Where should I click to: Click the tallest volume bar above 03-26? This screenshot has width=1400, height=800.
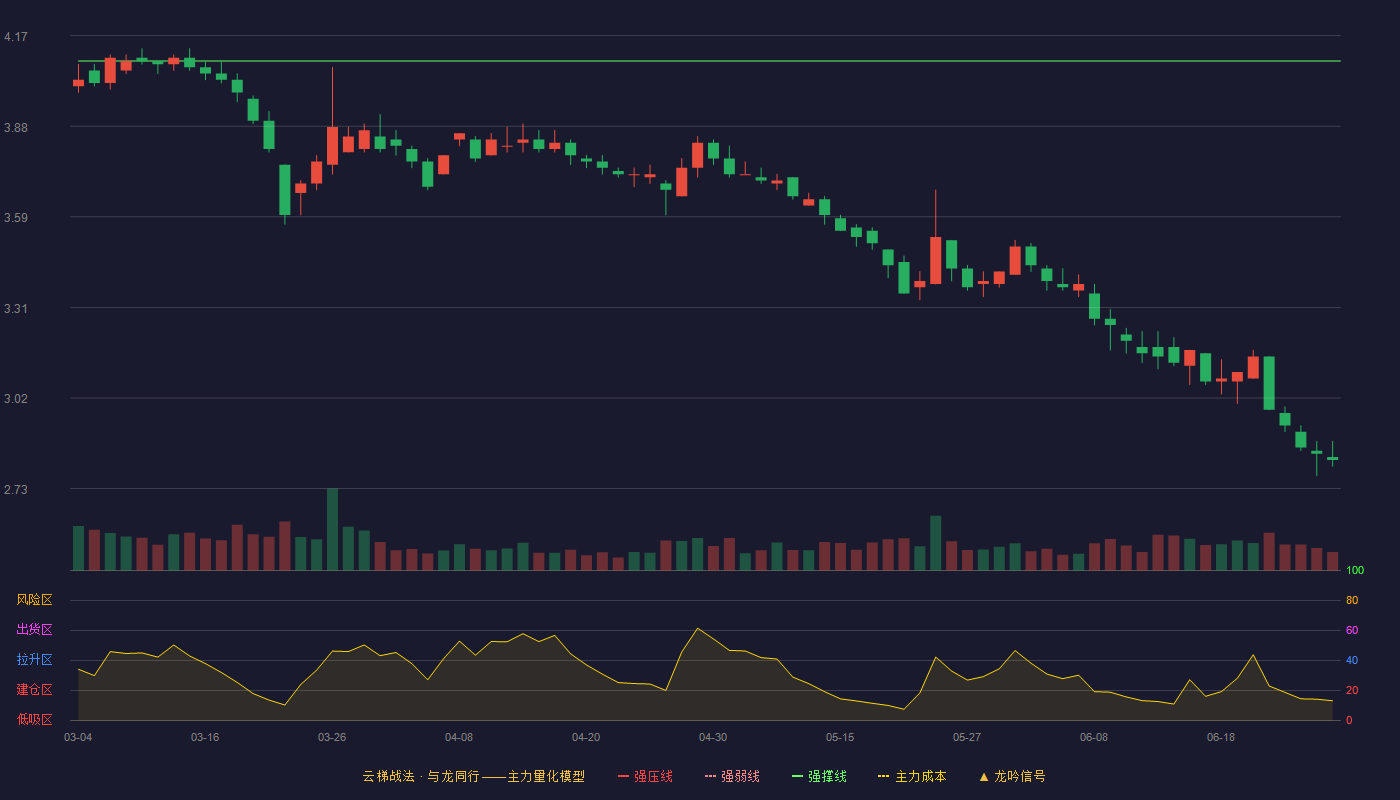click(x=332, y=529)
